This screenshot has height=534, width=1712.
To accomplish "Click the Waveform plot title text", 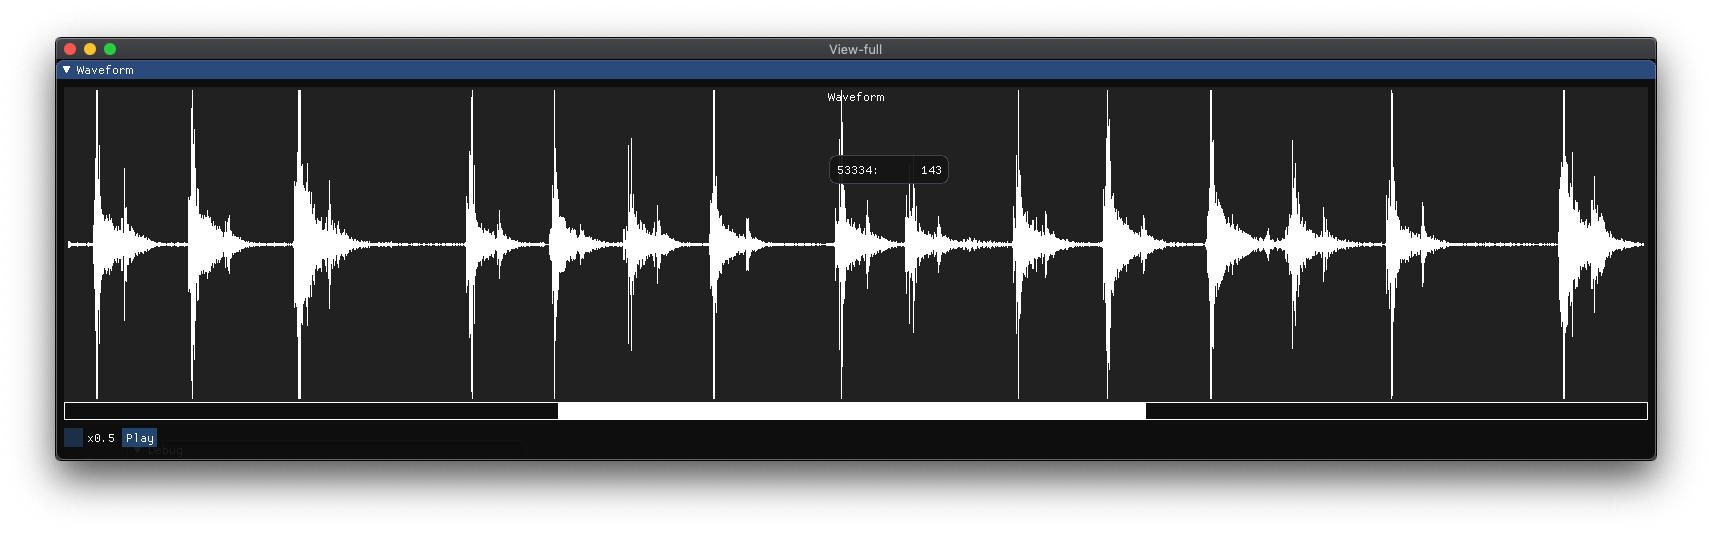I will pyautogui.click(x=855, y=97).
